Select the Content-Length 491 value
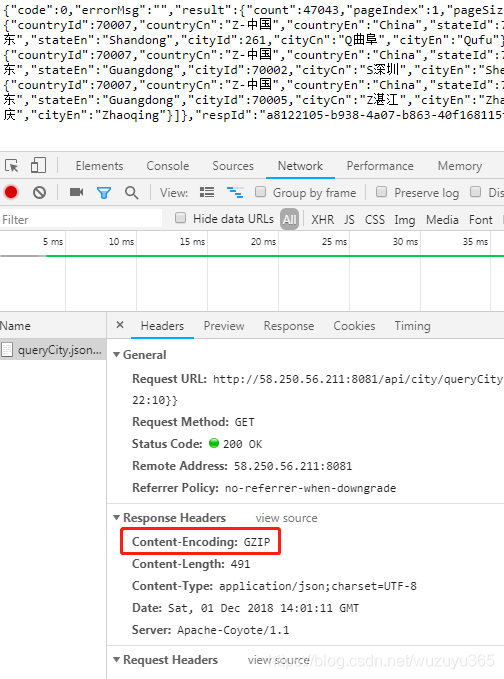 240,564
